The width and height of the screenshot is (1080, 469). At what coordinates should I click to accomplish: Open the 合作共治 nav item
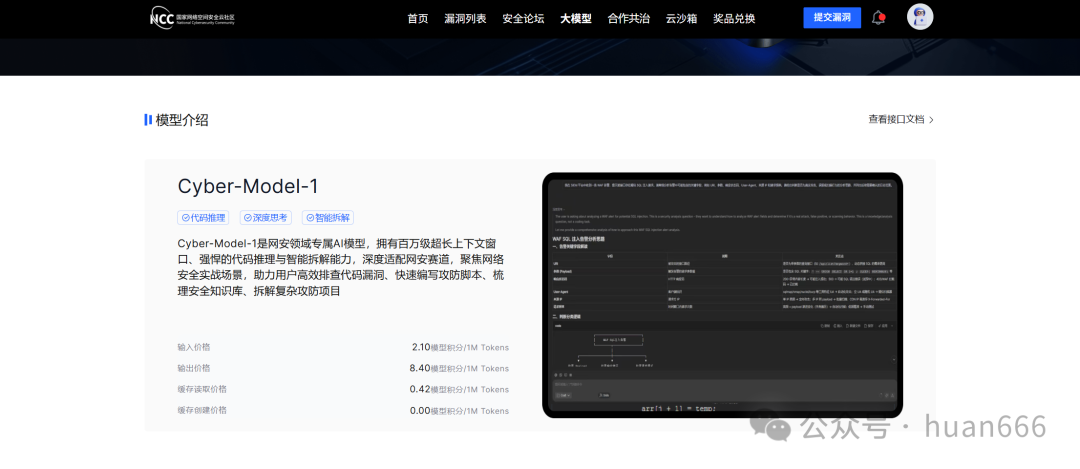click(x=629, y=19)
